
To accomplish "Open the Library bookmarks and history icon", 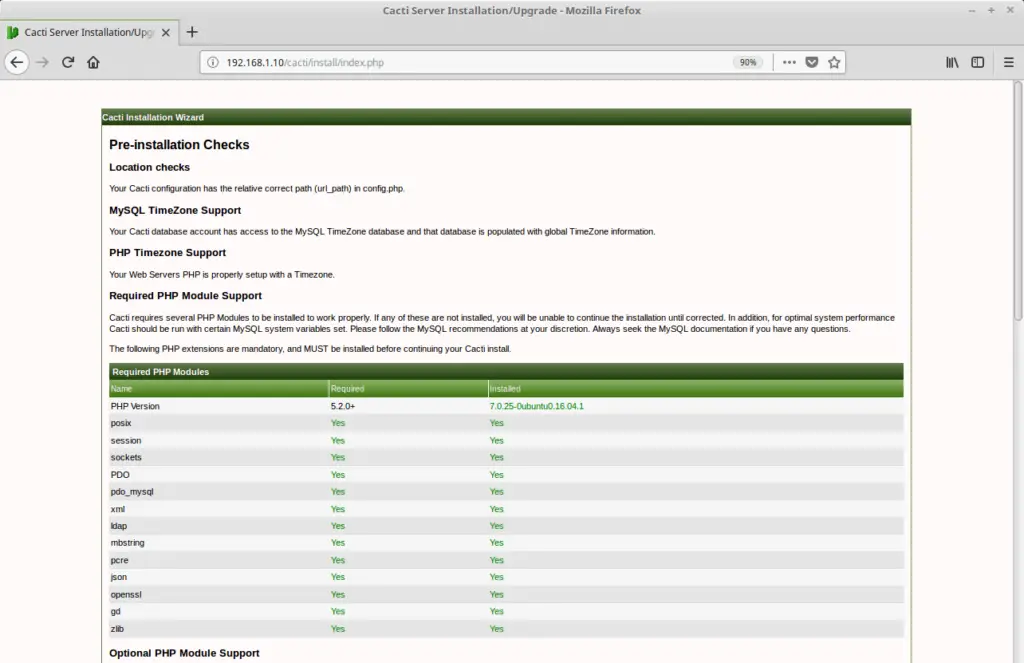I will coord(952,63).
